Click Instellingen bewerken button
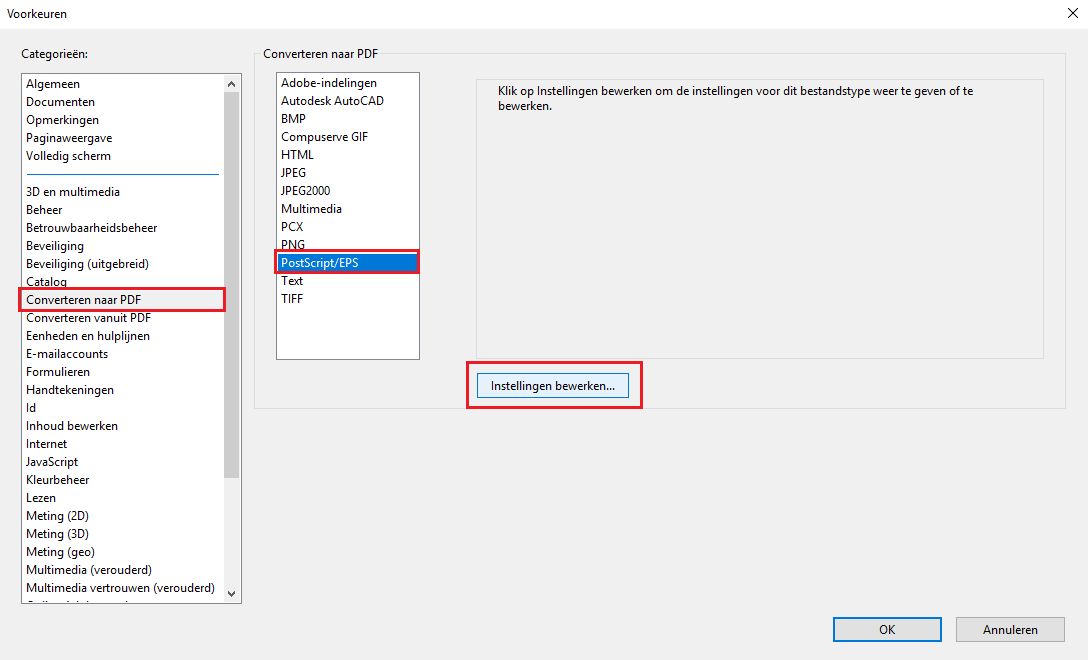The width and height of the screenshot is (1088, 660). click(554, 385)
